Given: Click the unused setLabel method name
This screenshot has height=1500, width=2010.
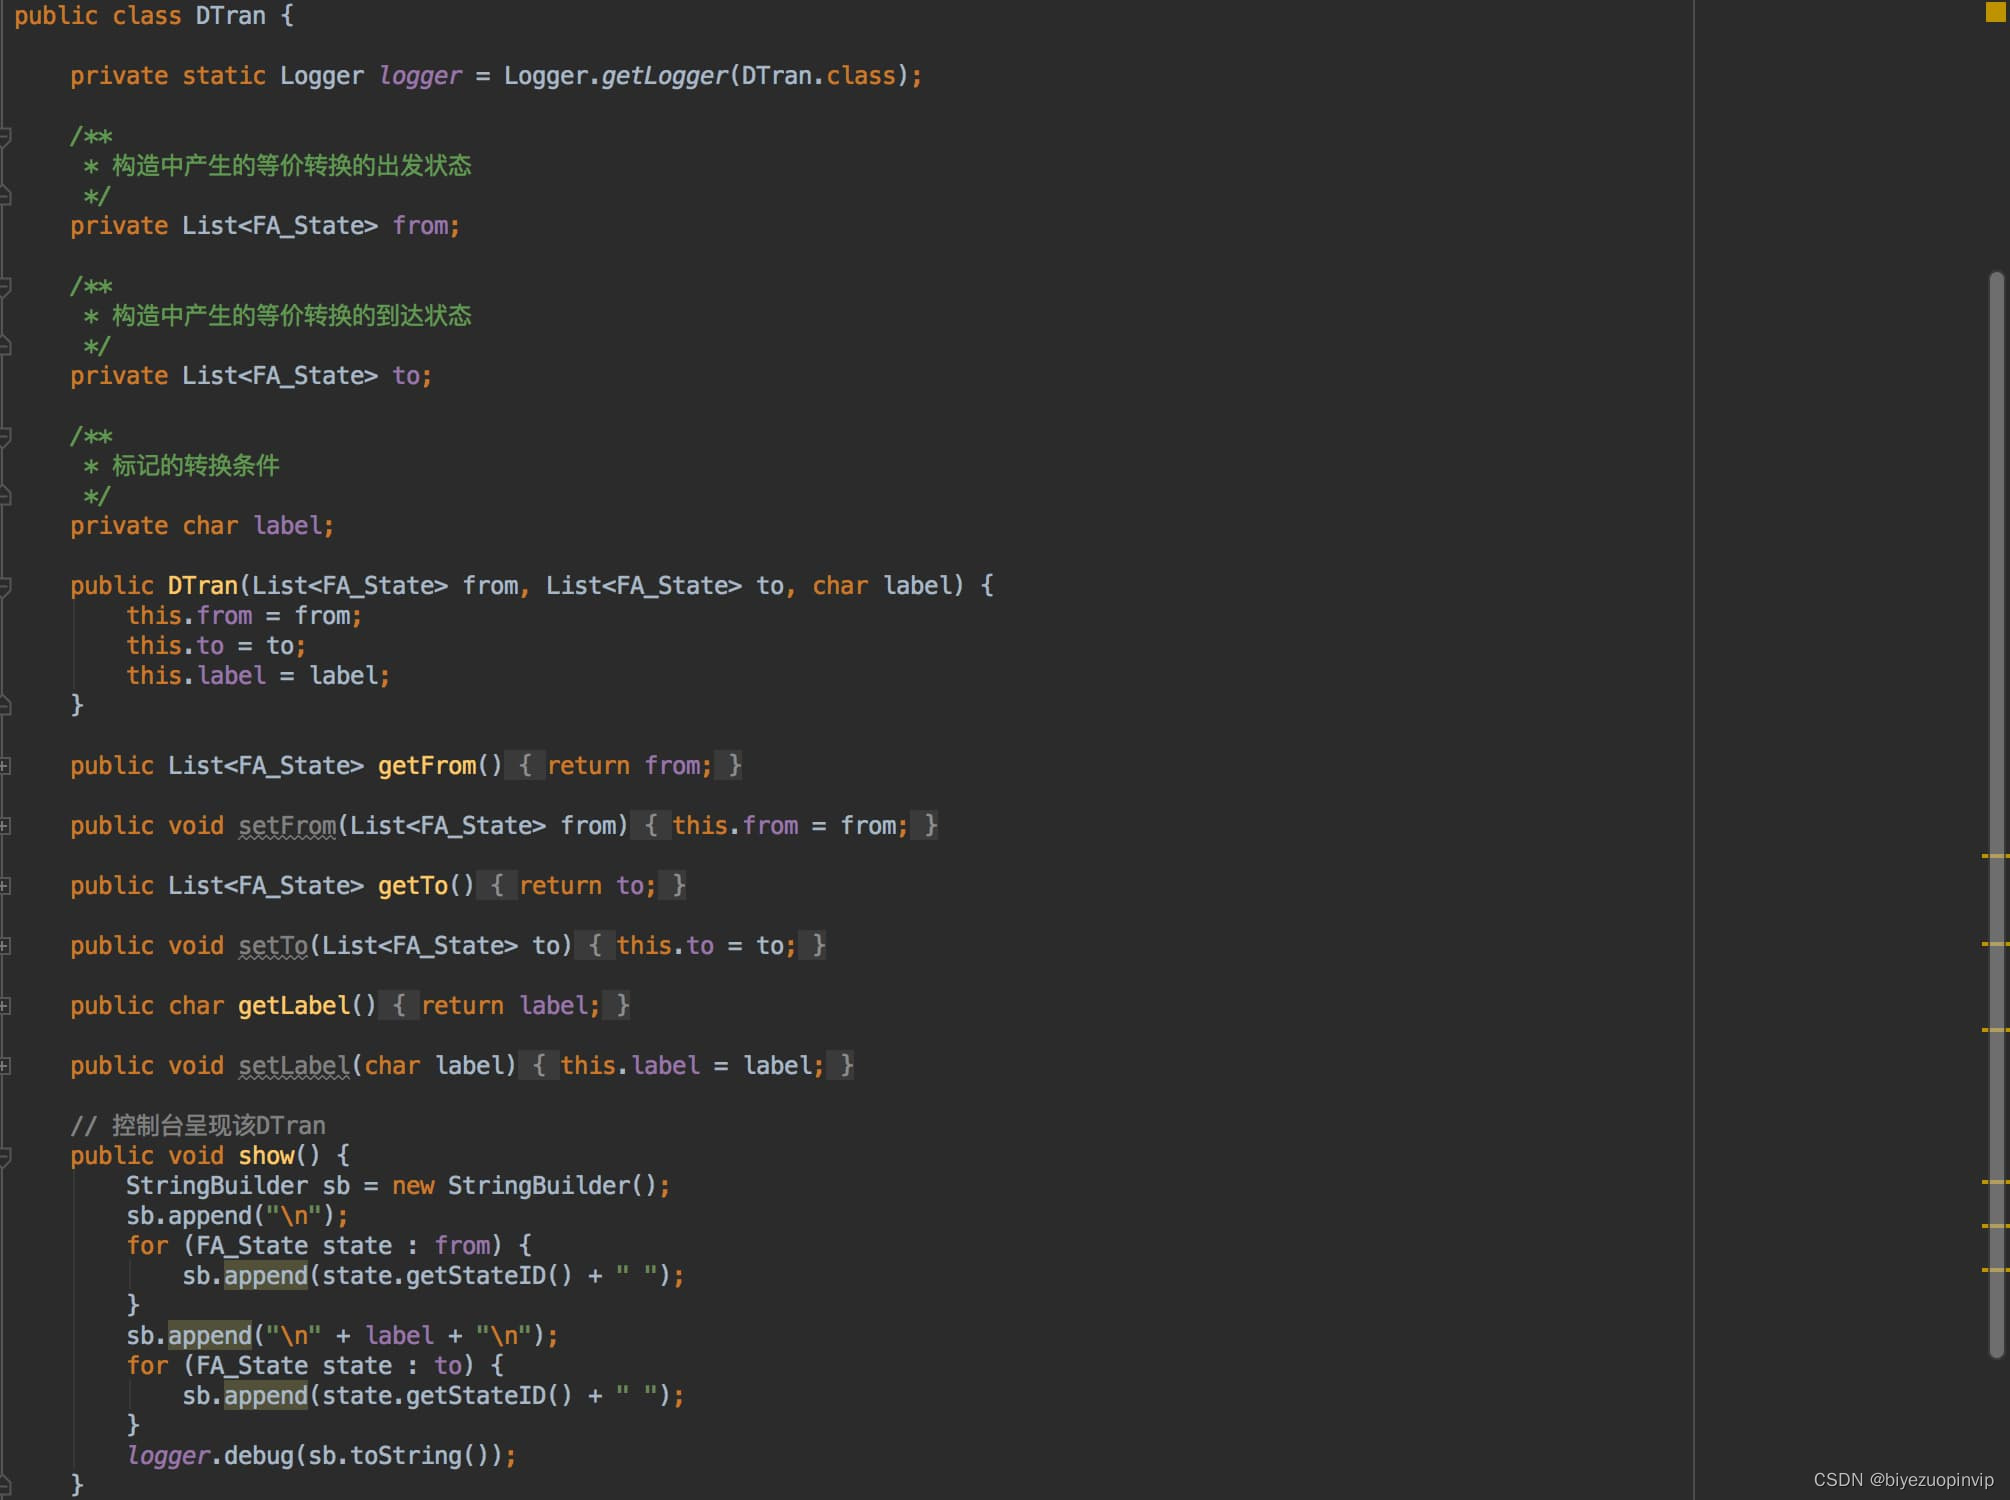Looking at the screenshot, I should click(x=294, y=1066).
